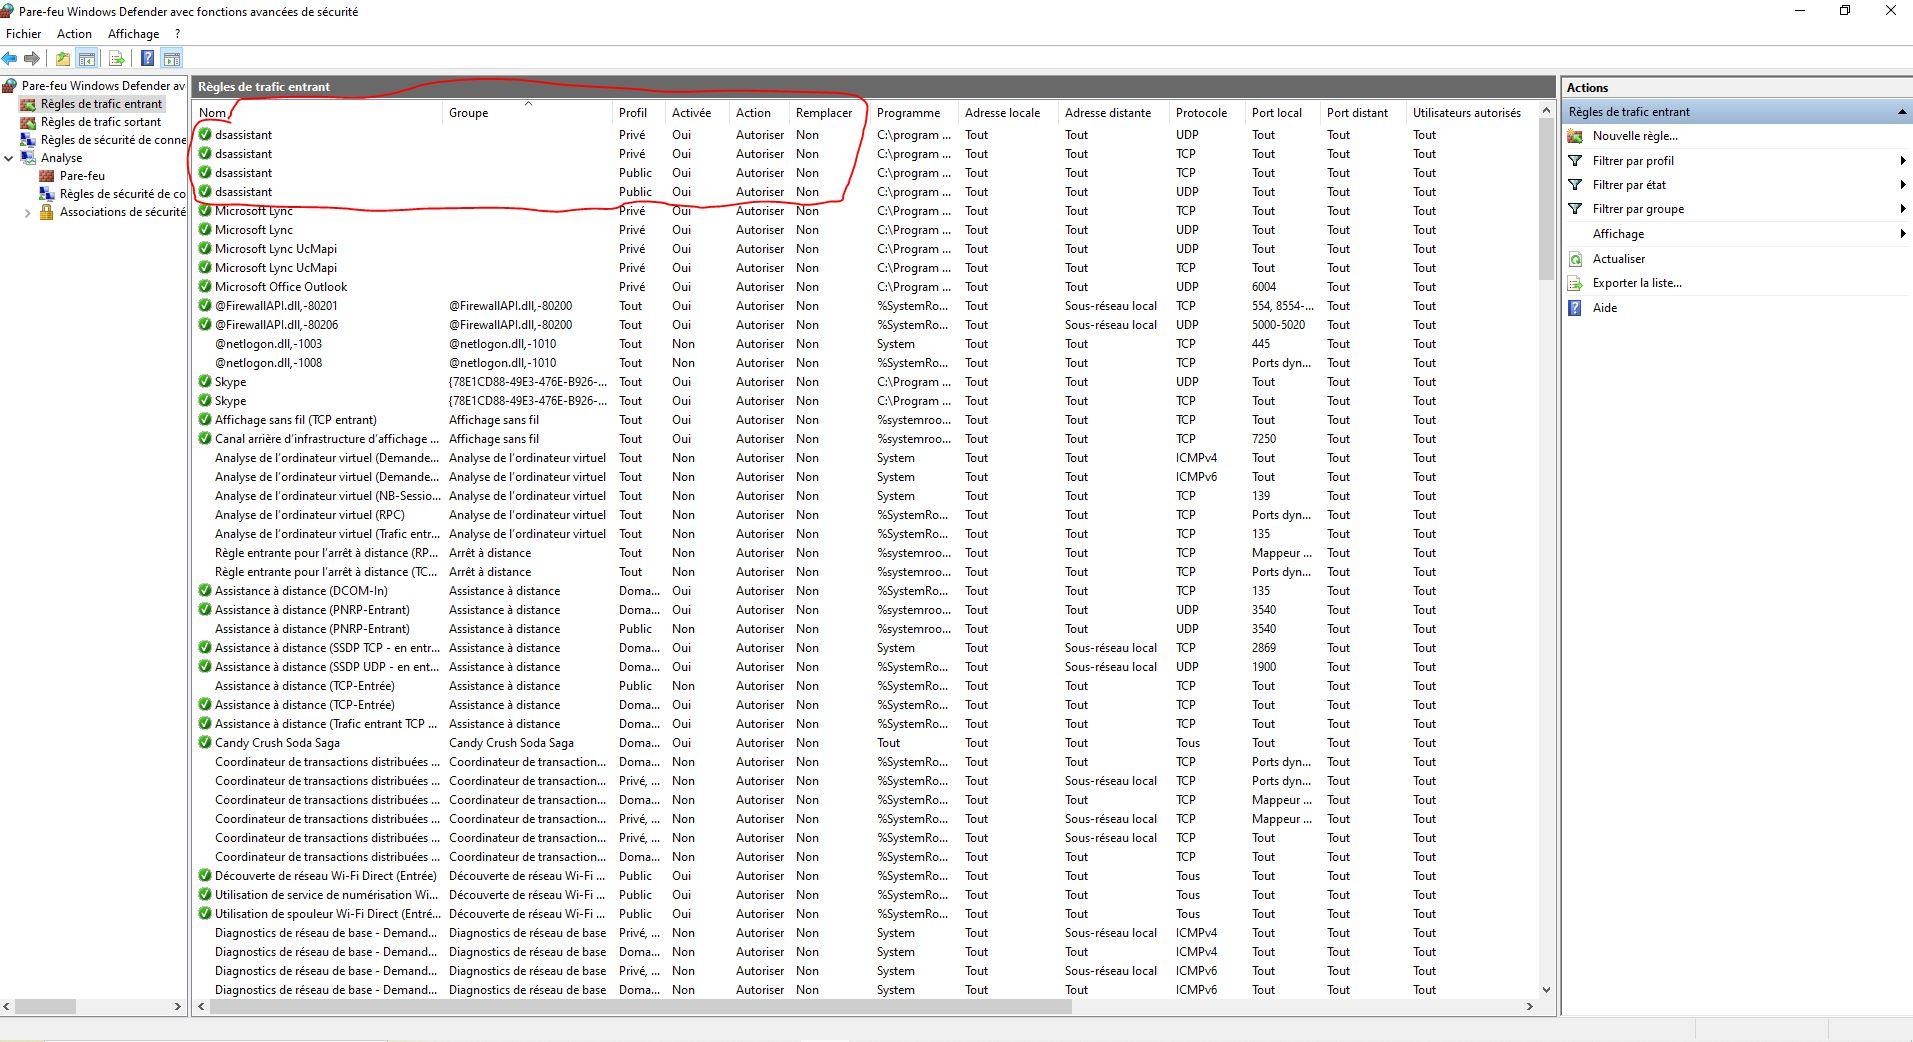Collapse the Analyse tree node

tap(9, 158)
